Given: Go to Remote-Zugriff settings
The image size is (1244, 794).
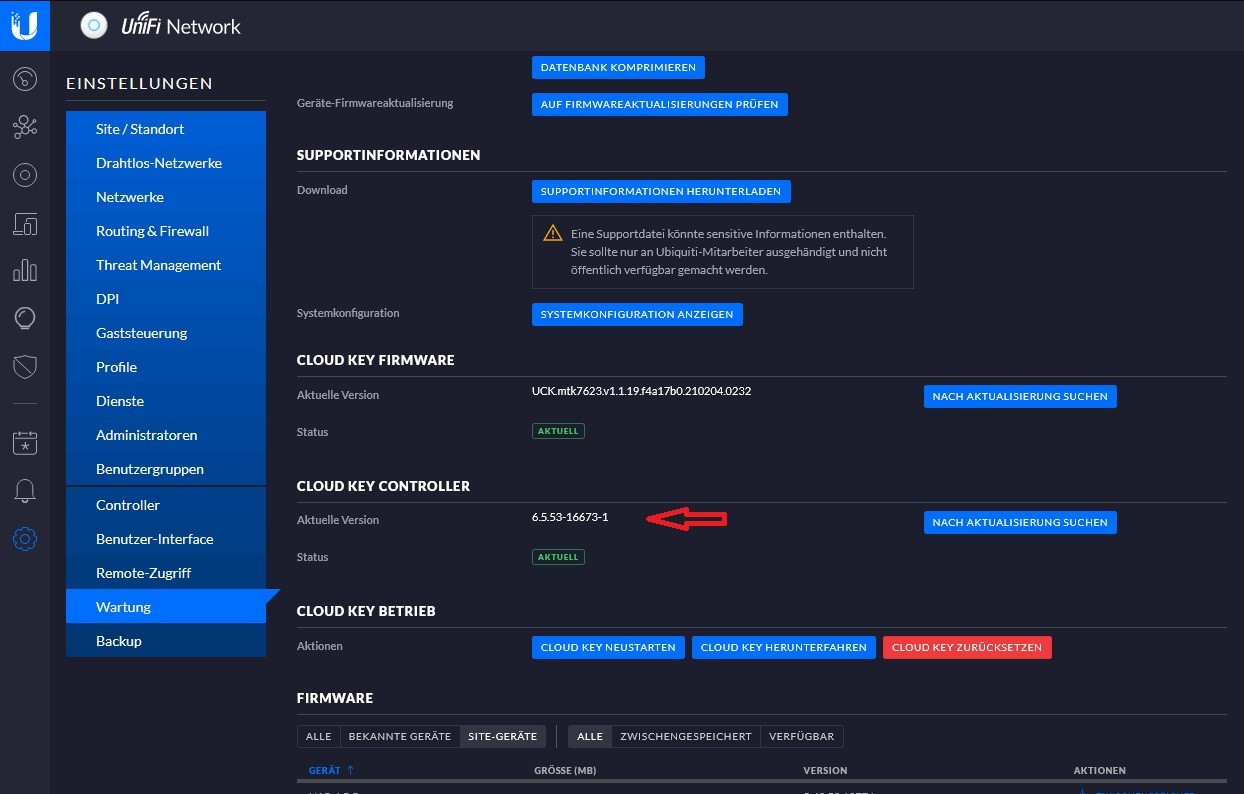Looking at the screenshot, I should point(166,573).
